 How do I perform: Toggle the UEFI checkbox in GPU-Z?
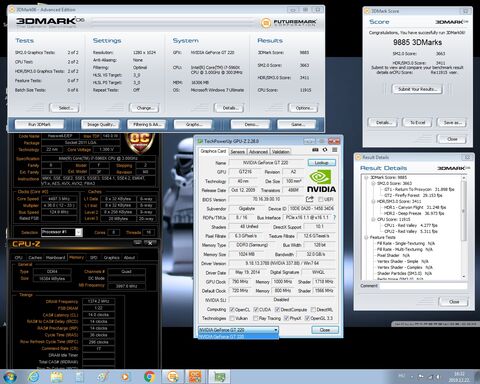click(x=320, y=199)
